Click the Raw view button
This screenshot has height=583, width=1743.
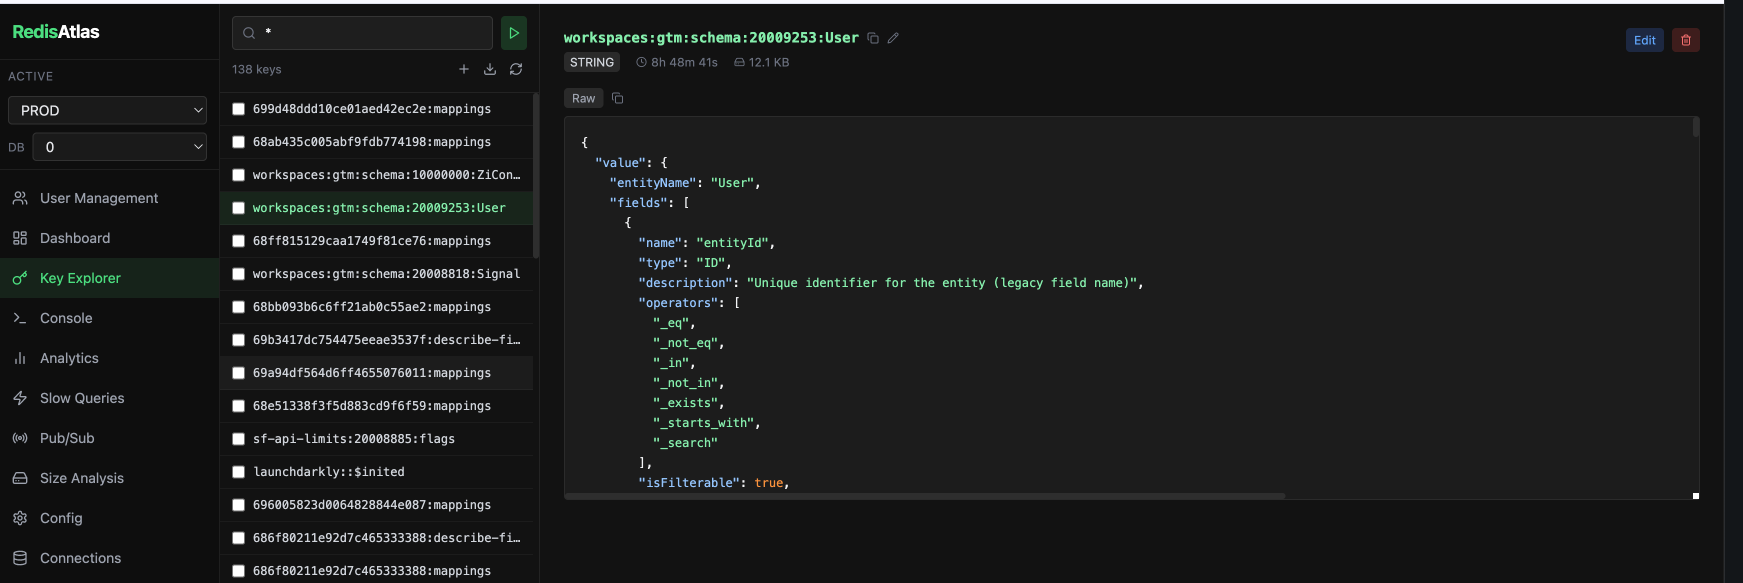584,98
